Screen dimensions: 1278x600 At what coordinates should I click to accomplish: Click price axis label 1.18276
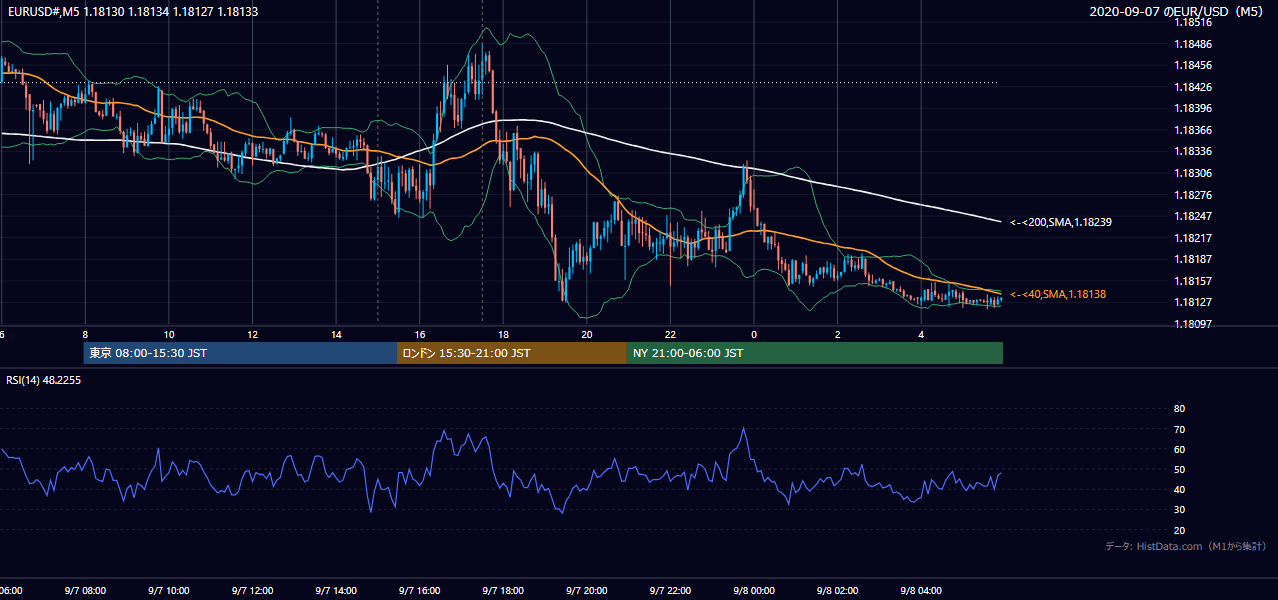pos(1193,194)
